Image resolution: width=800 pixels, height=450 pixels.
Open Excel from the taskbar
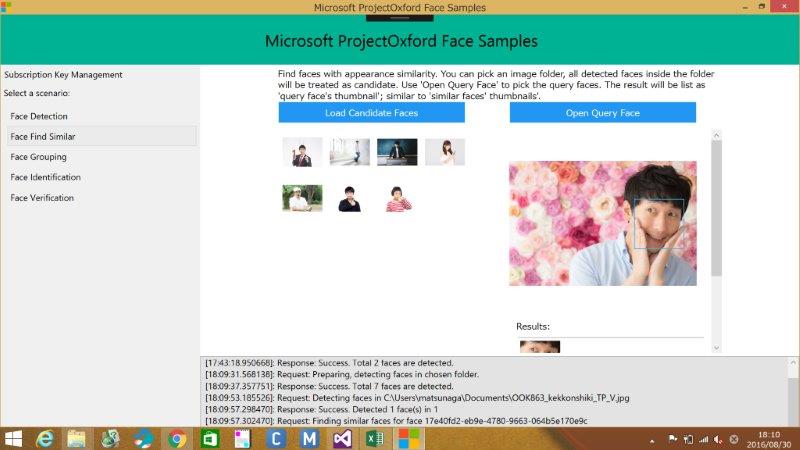point(376,439)
